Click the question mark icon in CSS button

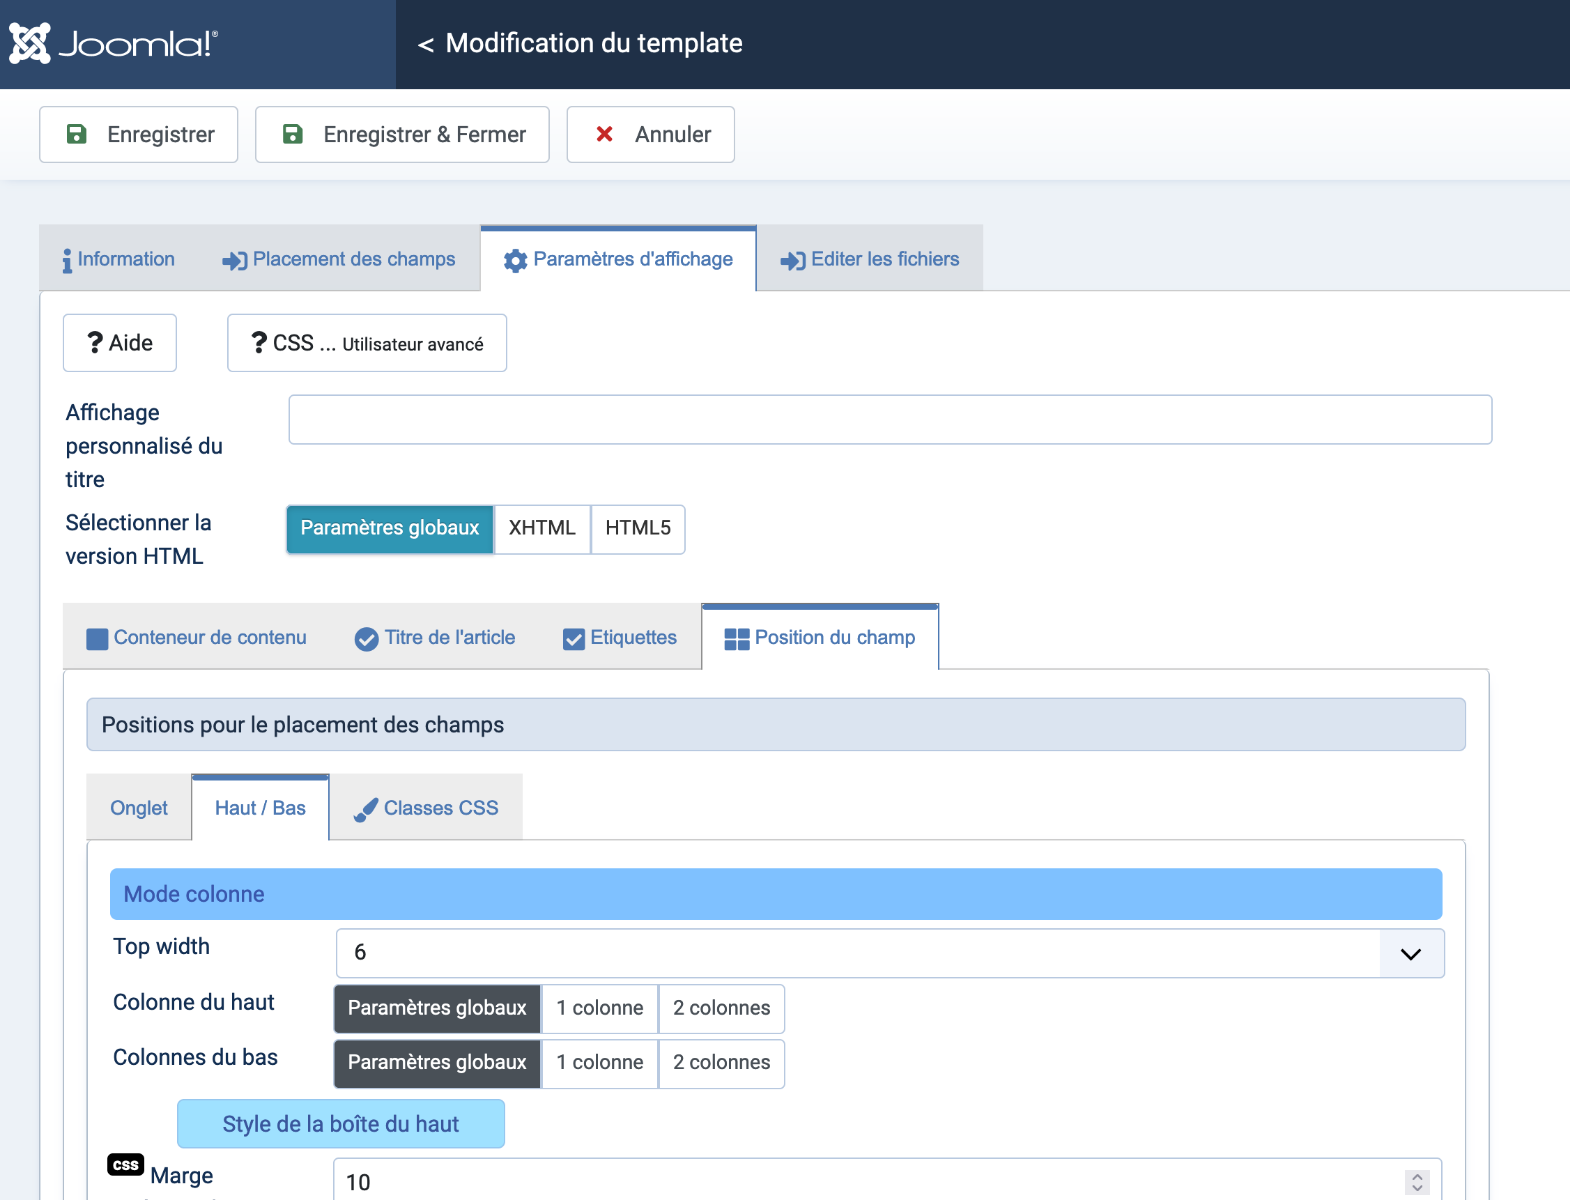(259, 343)
